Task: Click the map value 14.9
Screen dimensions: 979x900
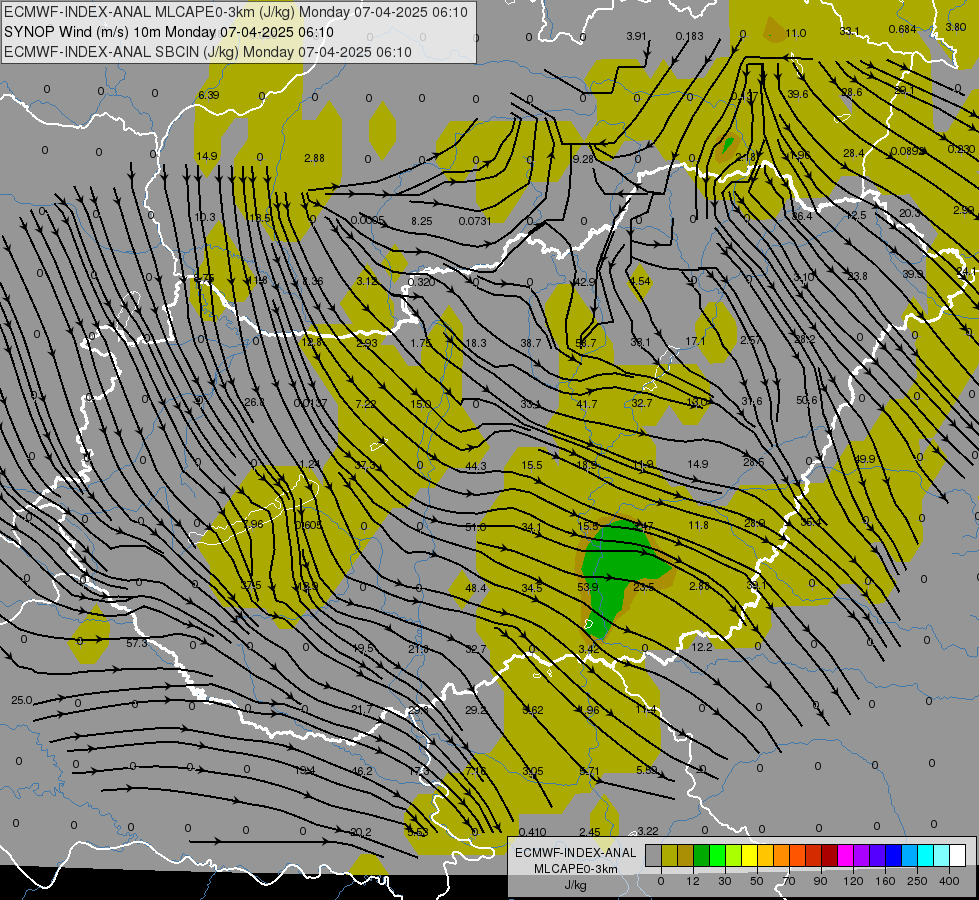Action: point(207,156)
